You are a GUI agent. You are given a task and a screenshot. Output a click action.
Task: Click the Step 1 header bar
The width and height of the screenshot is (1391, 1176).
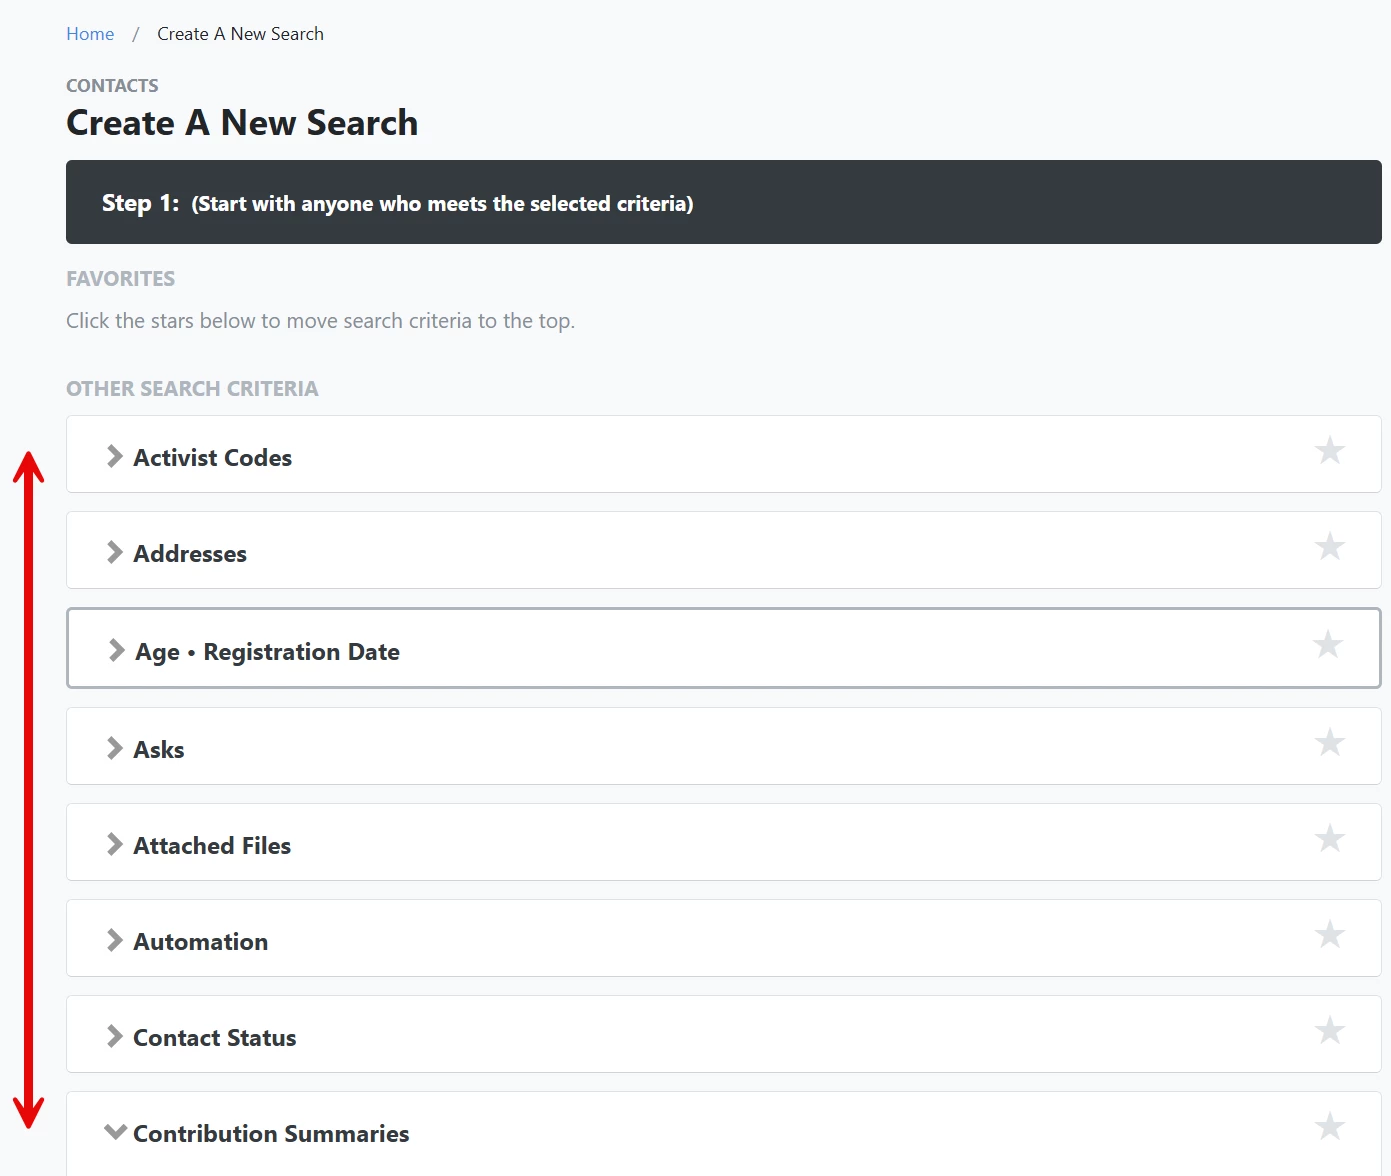coord(724,202)
